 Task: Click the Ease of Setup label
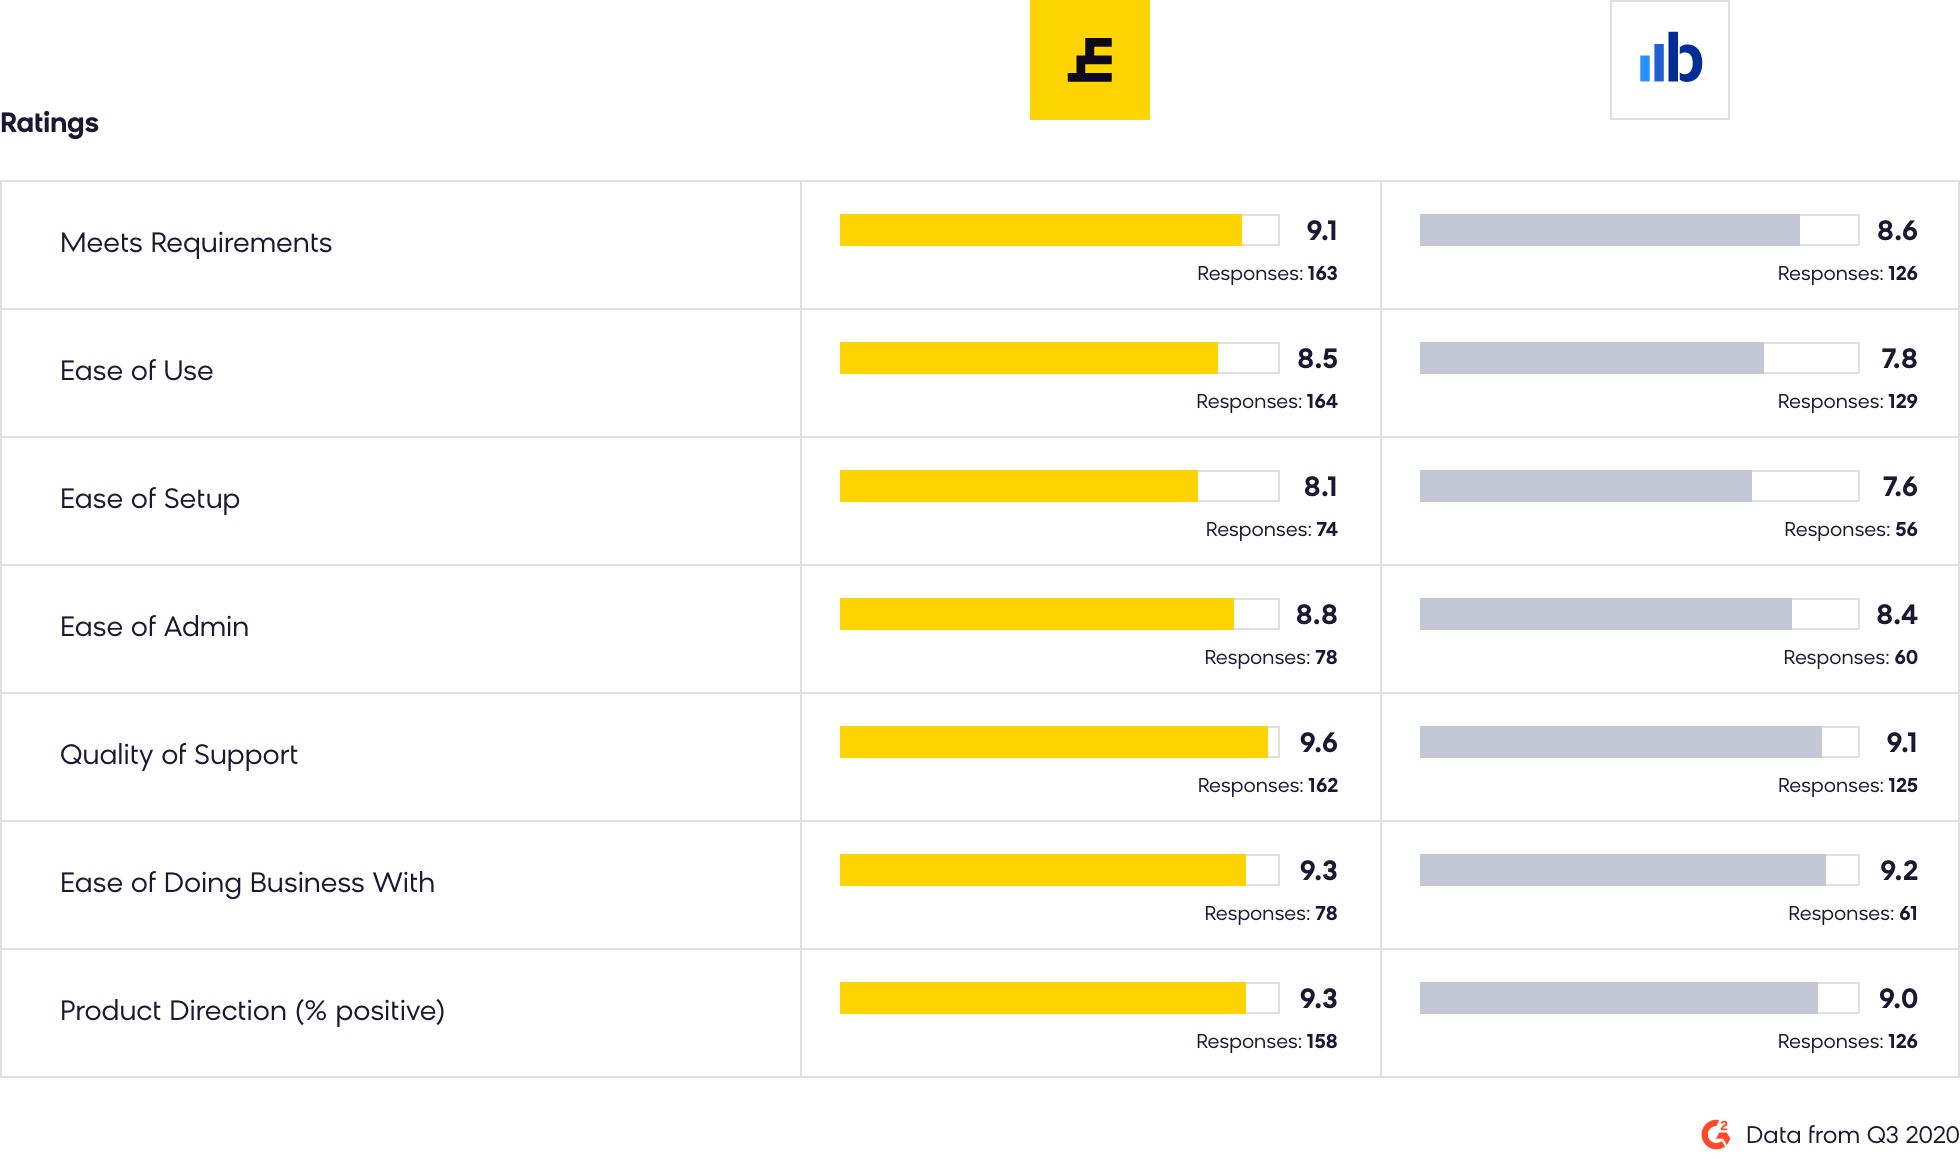pyautogui.click(x=150, y=499)
